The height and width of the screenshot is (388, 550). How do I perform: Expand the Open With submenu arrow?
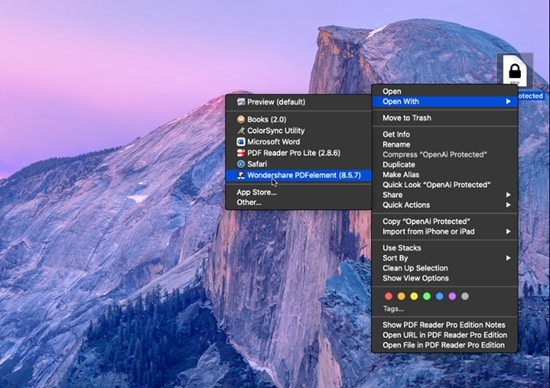point(508,101)
